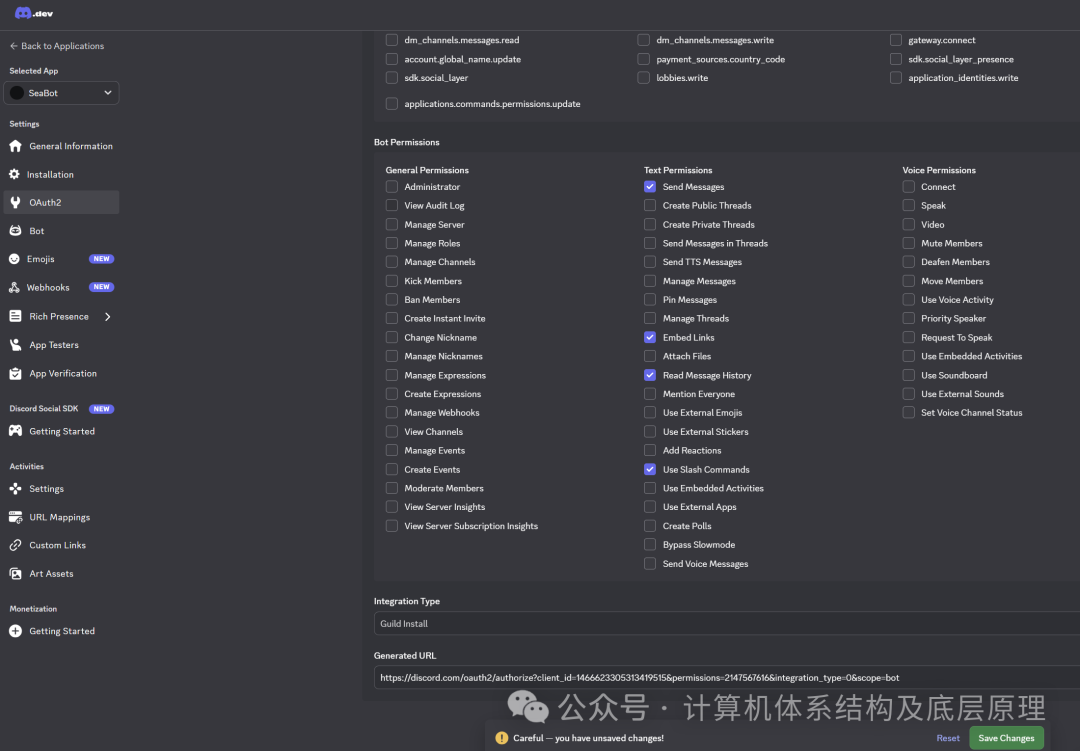Click the Emojis smiley icon

(x=14, y=259)
